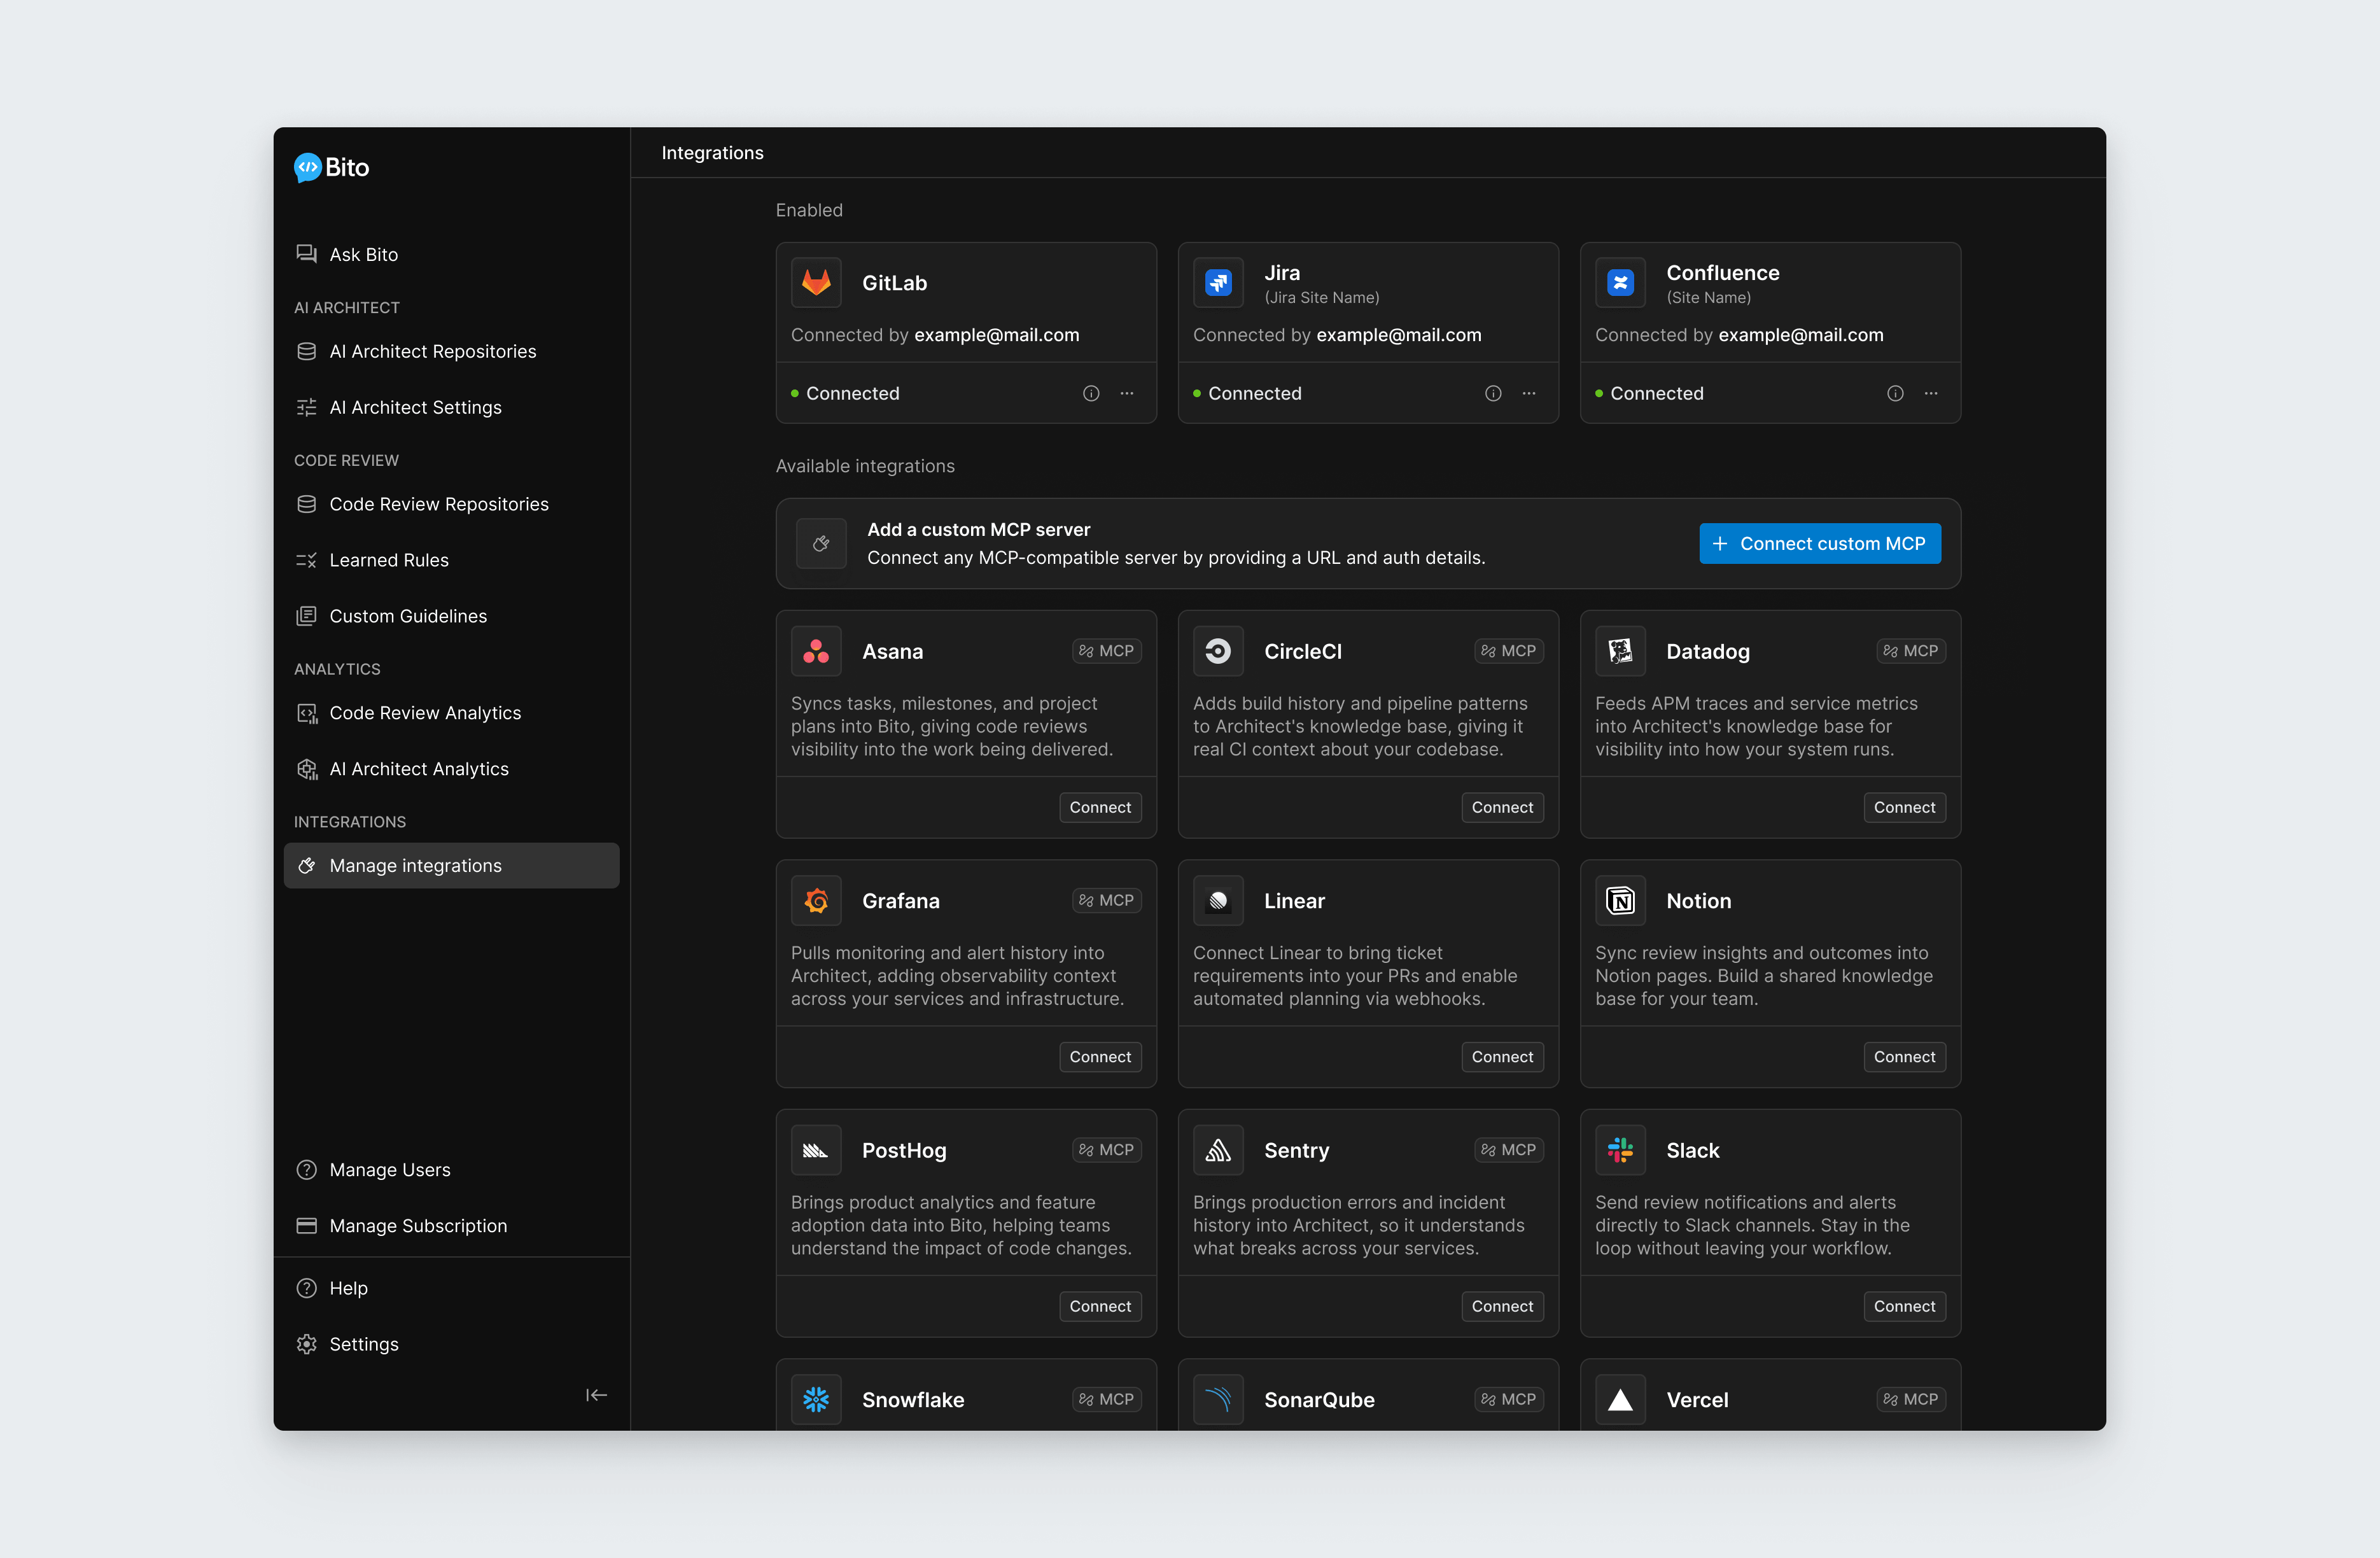The width and height of the screenshot is (2380, 1558).
Task: Click the Asana logo icon
Action: tap(816, 652)
